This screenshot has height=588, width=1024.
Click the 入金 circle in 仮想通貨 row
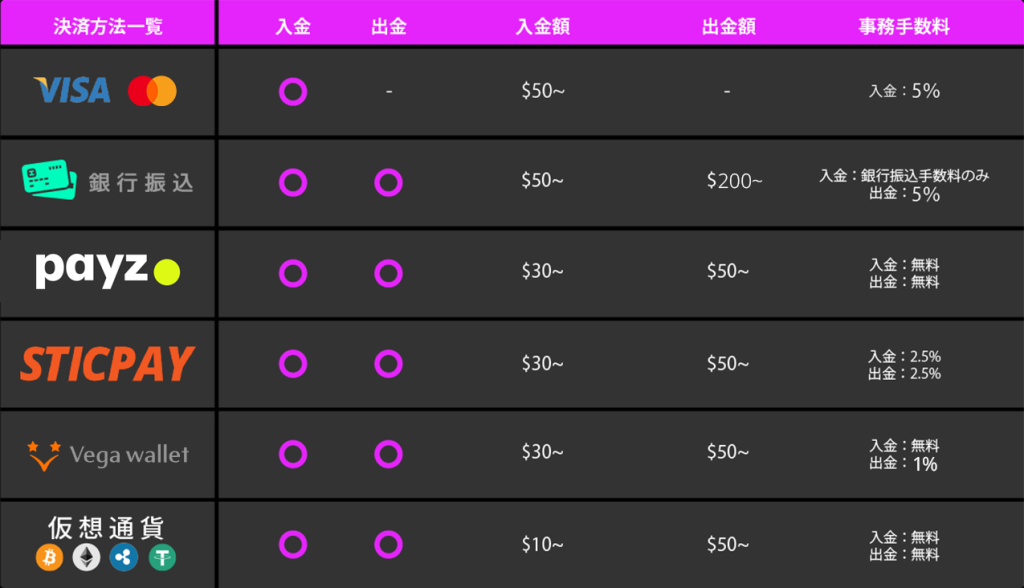point(293,544)
